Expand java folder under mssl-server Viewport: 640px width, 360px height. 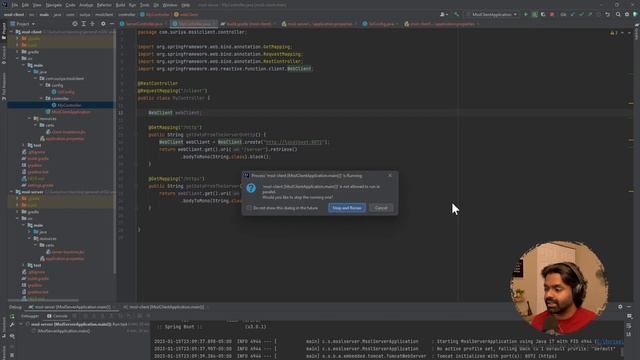(x=30, y=232)
